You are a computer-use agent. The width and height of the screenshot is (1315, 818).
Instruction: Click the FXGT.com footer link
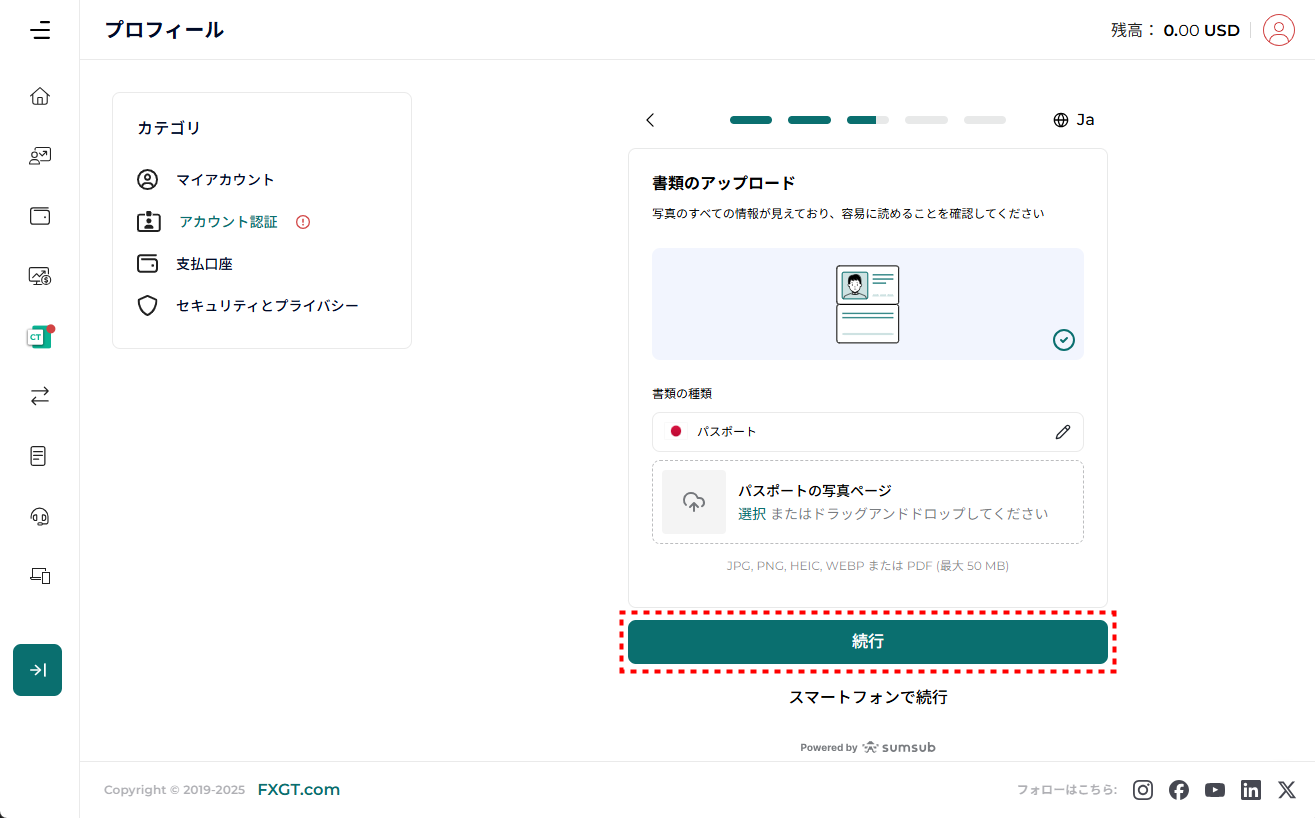coord(298,790)
